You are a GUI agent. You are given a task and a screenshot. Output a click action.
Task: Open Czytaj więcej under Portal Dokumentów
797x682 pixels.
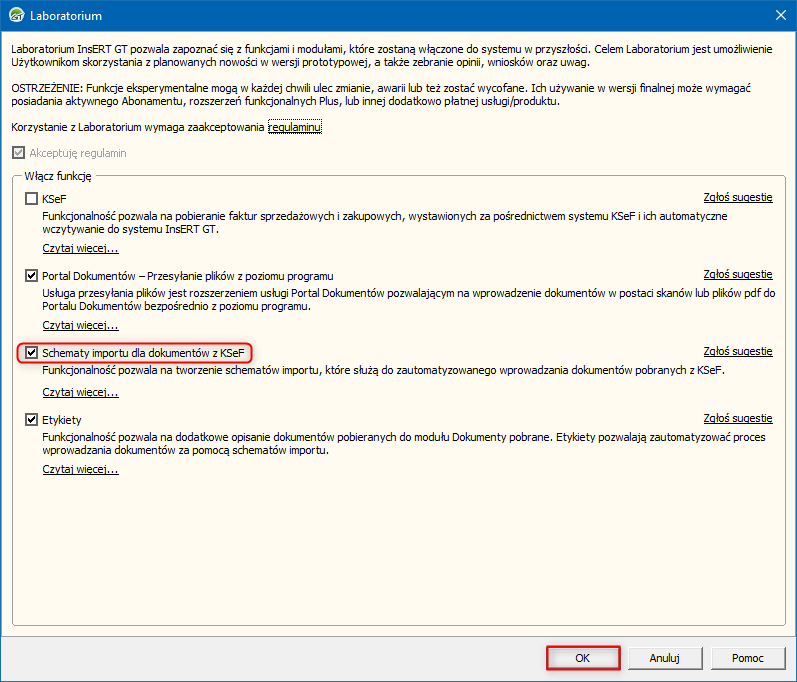point(80,325)
